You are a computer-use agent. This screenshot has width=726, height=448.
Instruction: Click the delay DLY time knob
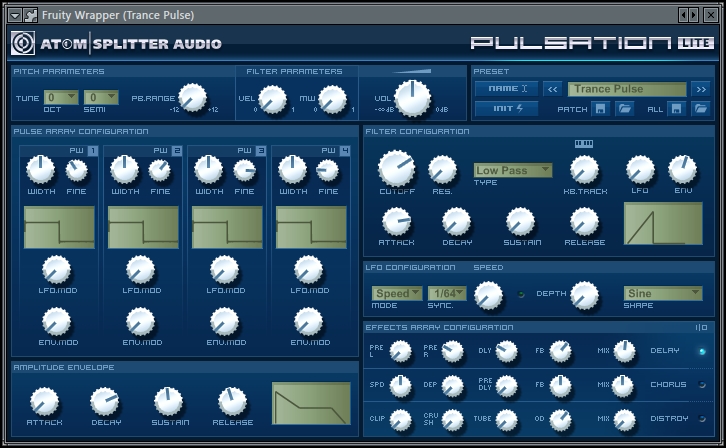pos(507,351)
